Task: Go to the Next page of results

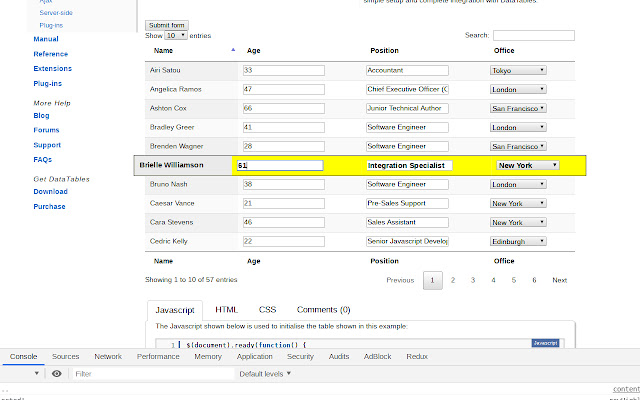Action: pyautogui.click(x=560, y=280)
